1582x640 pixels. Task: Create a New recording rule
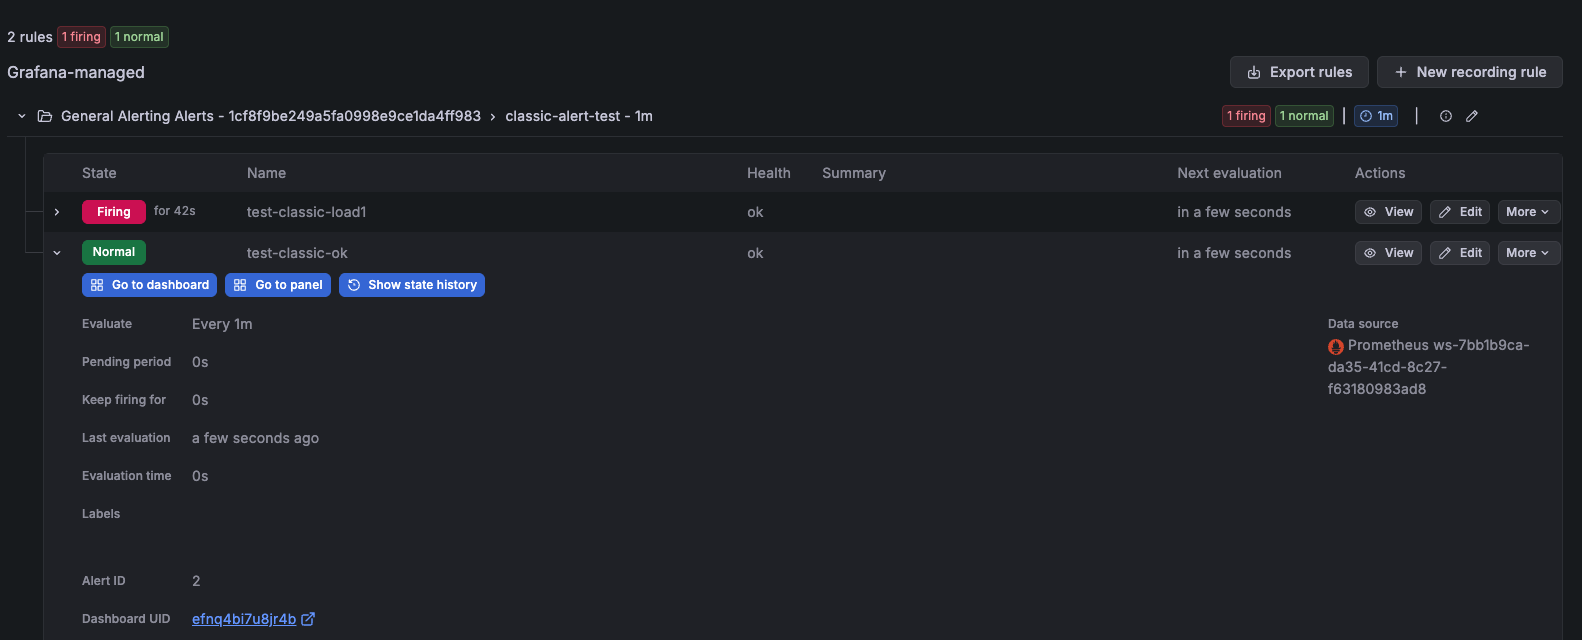pos(1470,72)
